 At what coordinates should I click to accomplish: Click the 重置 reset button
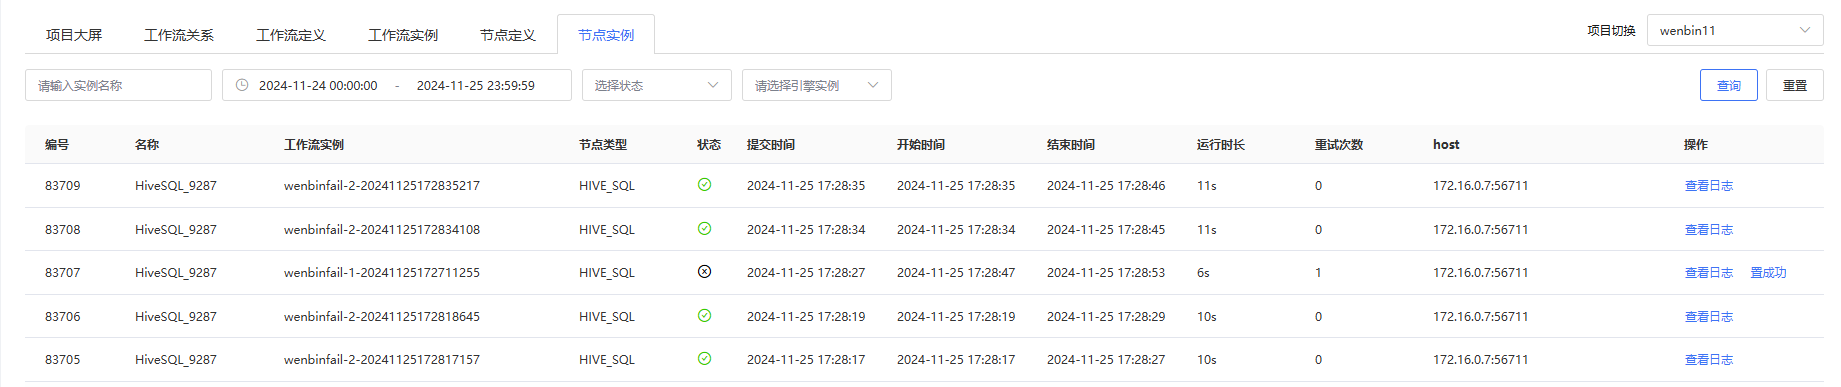point(1795,85)
